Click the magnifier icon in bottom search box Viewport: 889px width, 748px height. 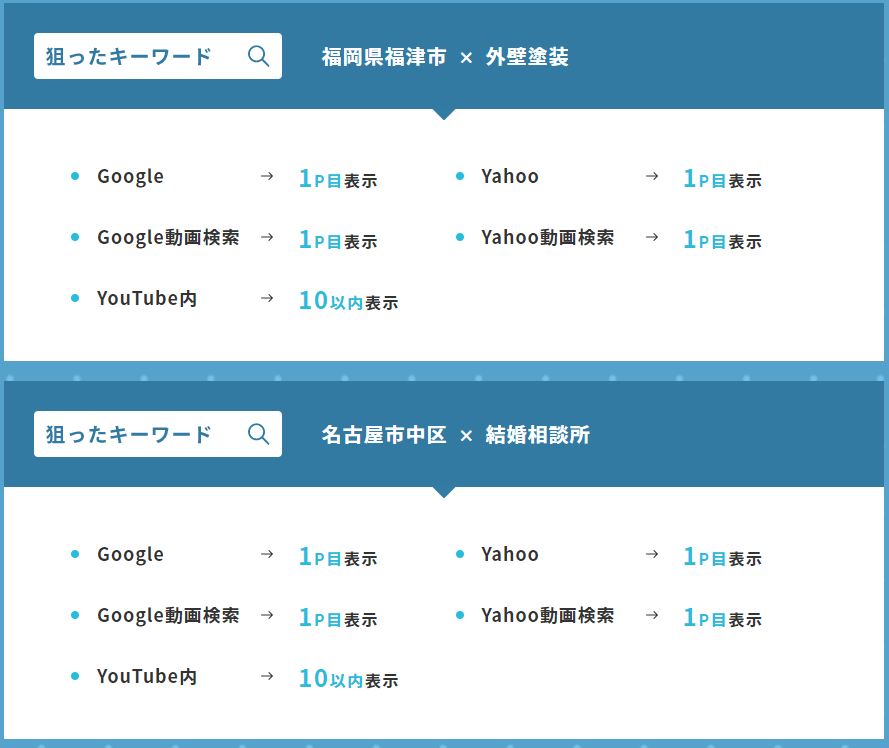coord(259,434)
